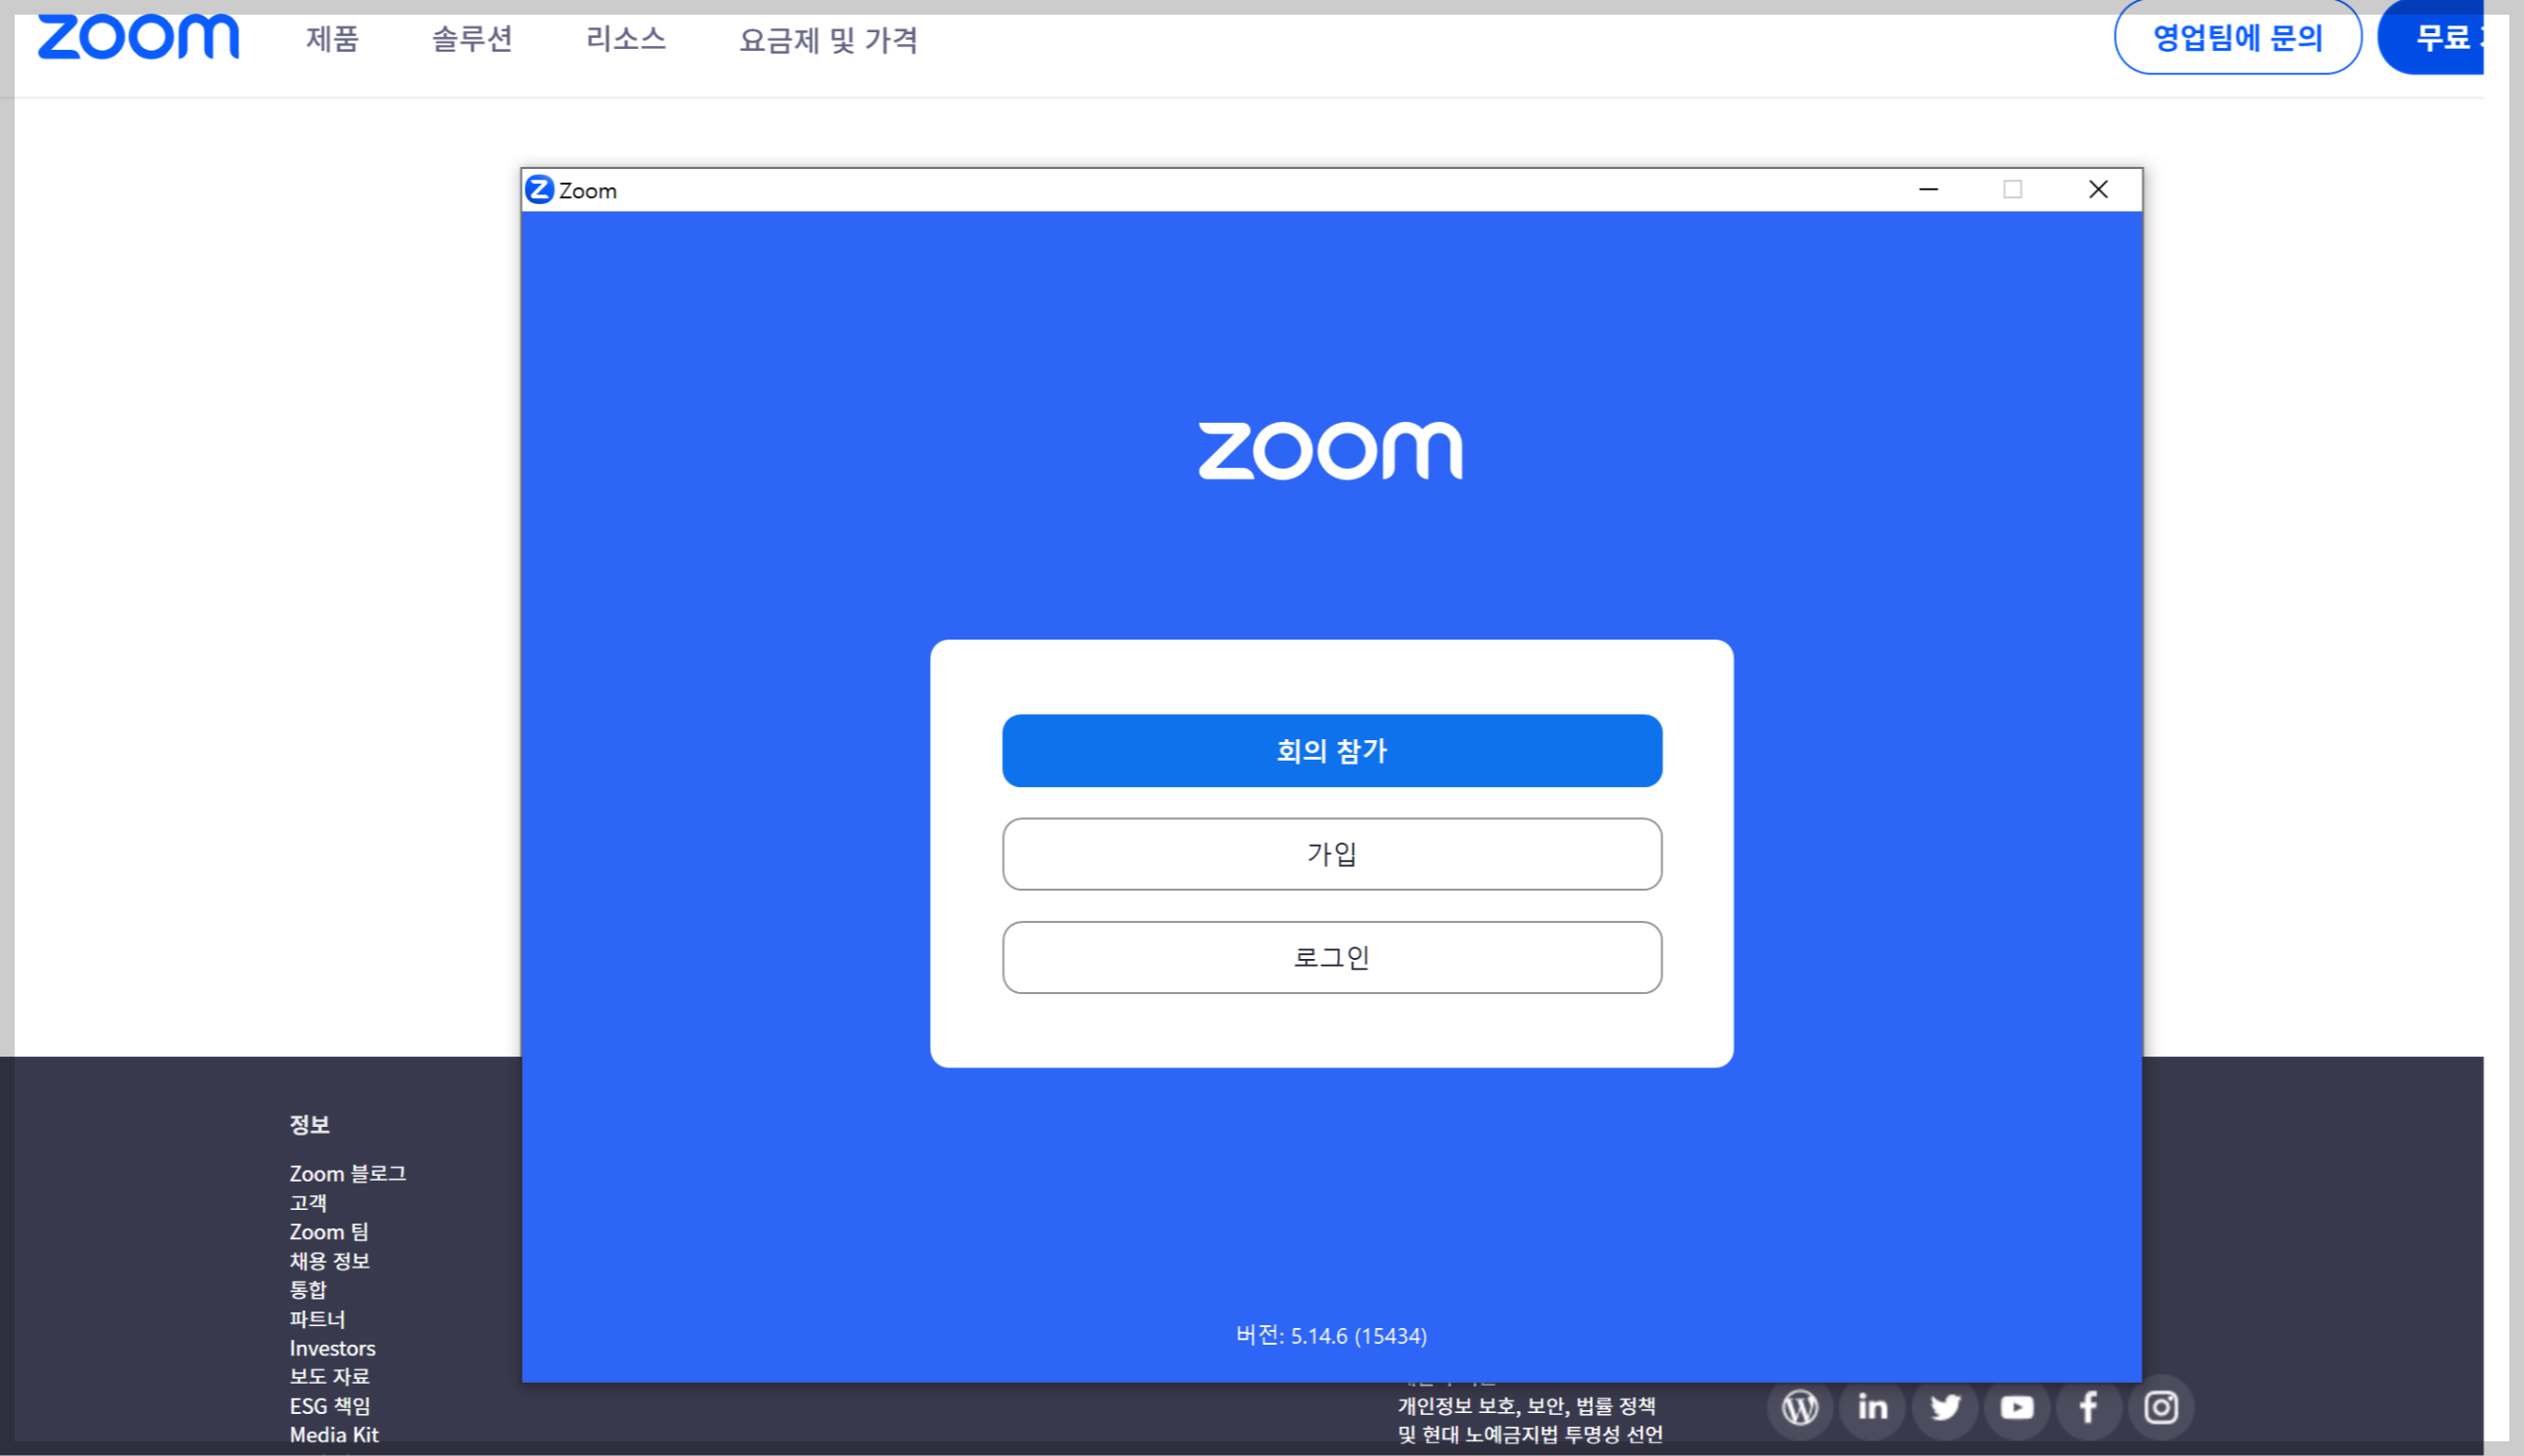Open the Zoom 블로그 footer link
The image size is (2524, 1456).
click(348, 1173)
